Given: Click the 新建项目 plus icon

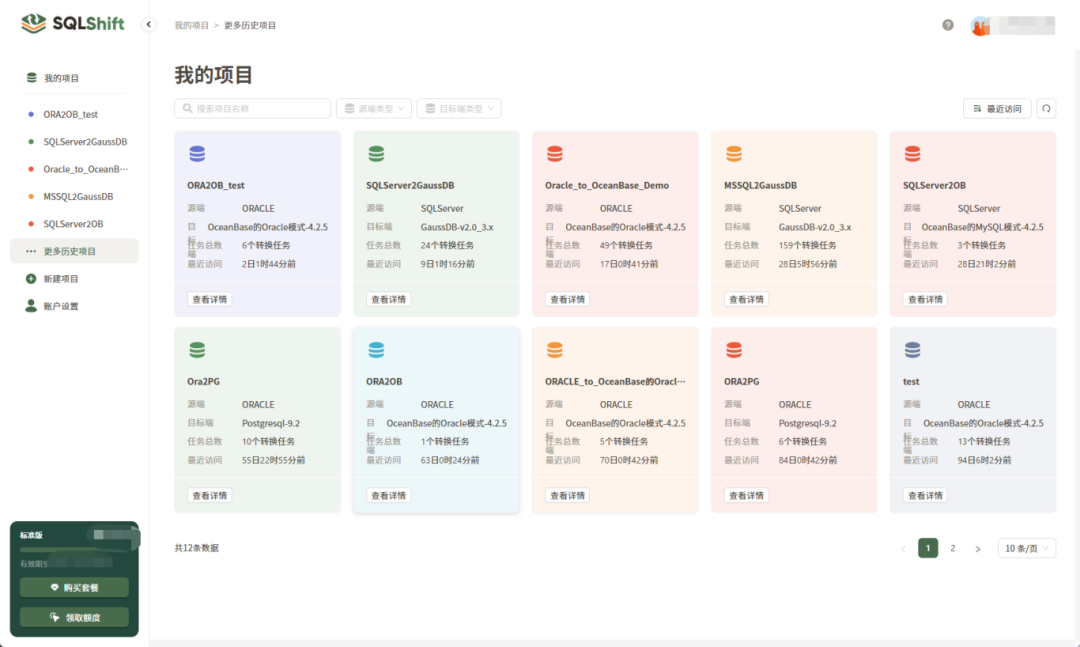Looking at the screenshot, I should point(31,278).
